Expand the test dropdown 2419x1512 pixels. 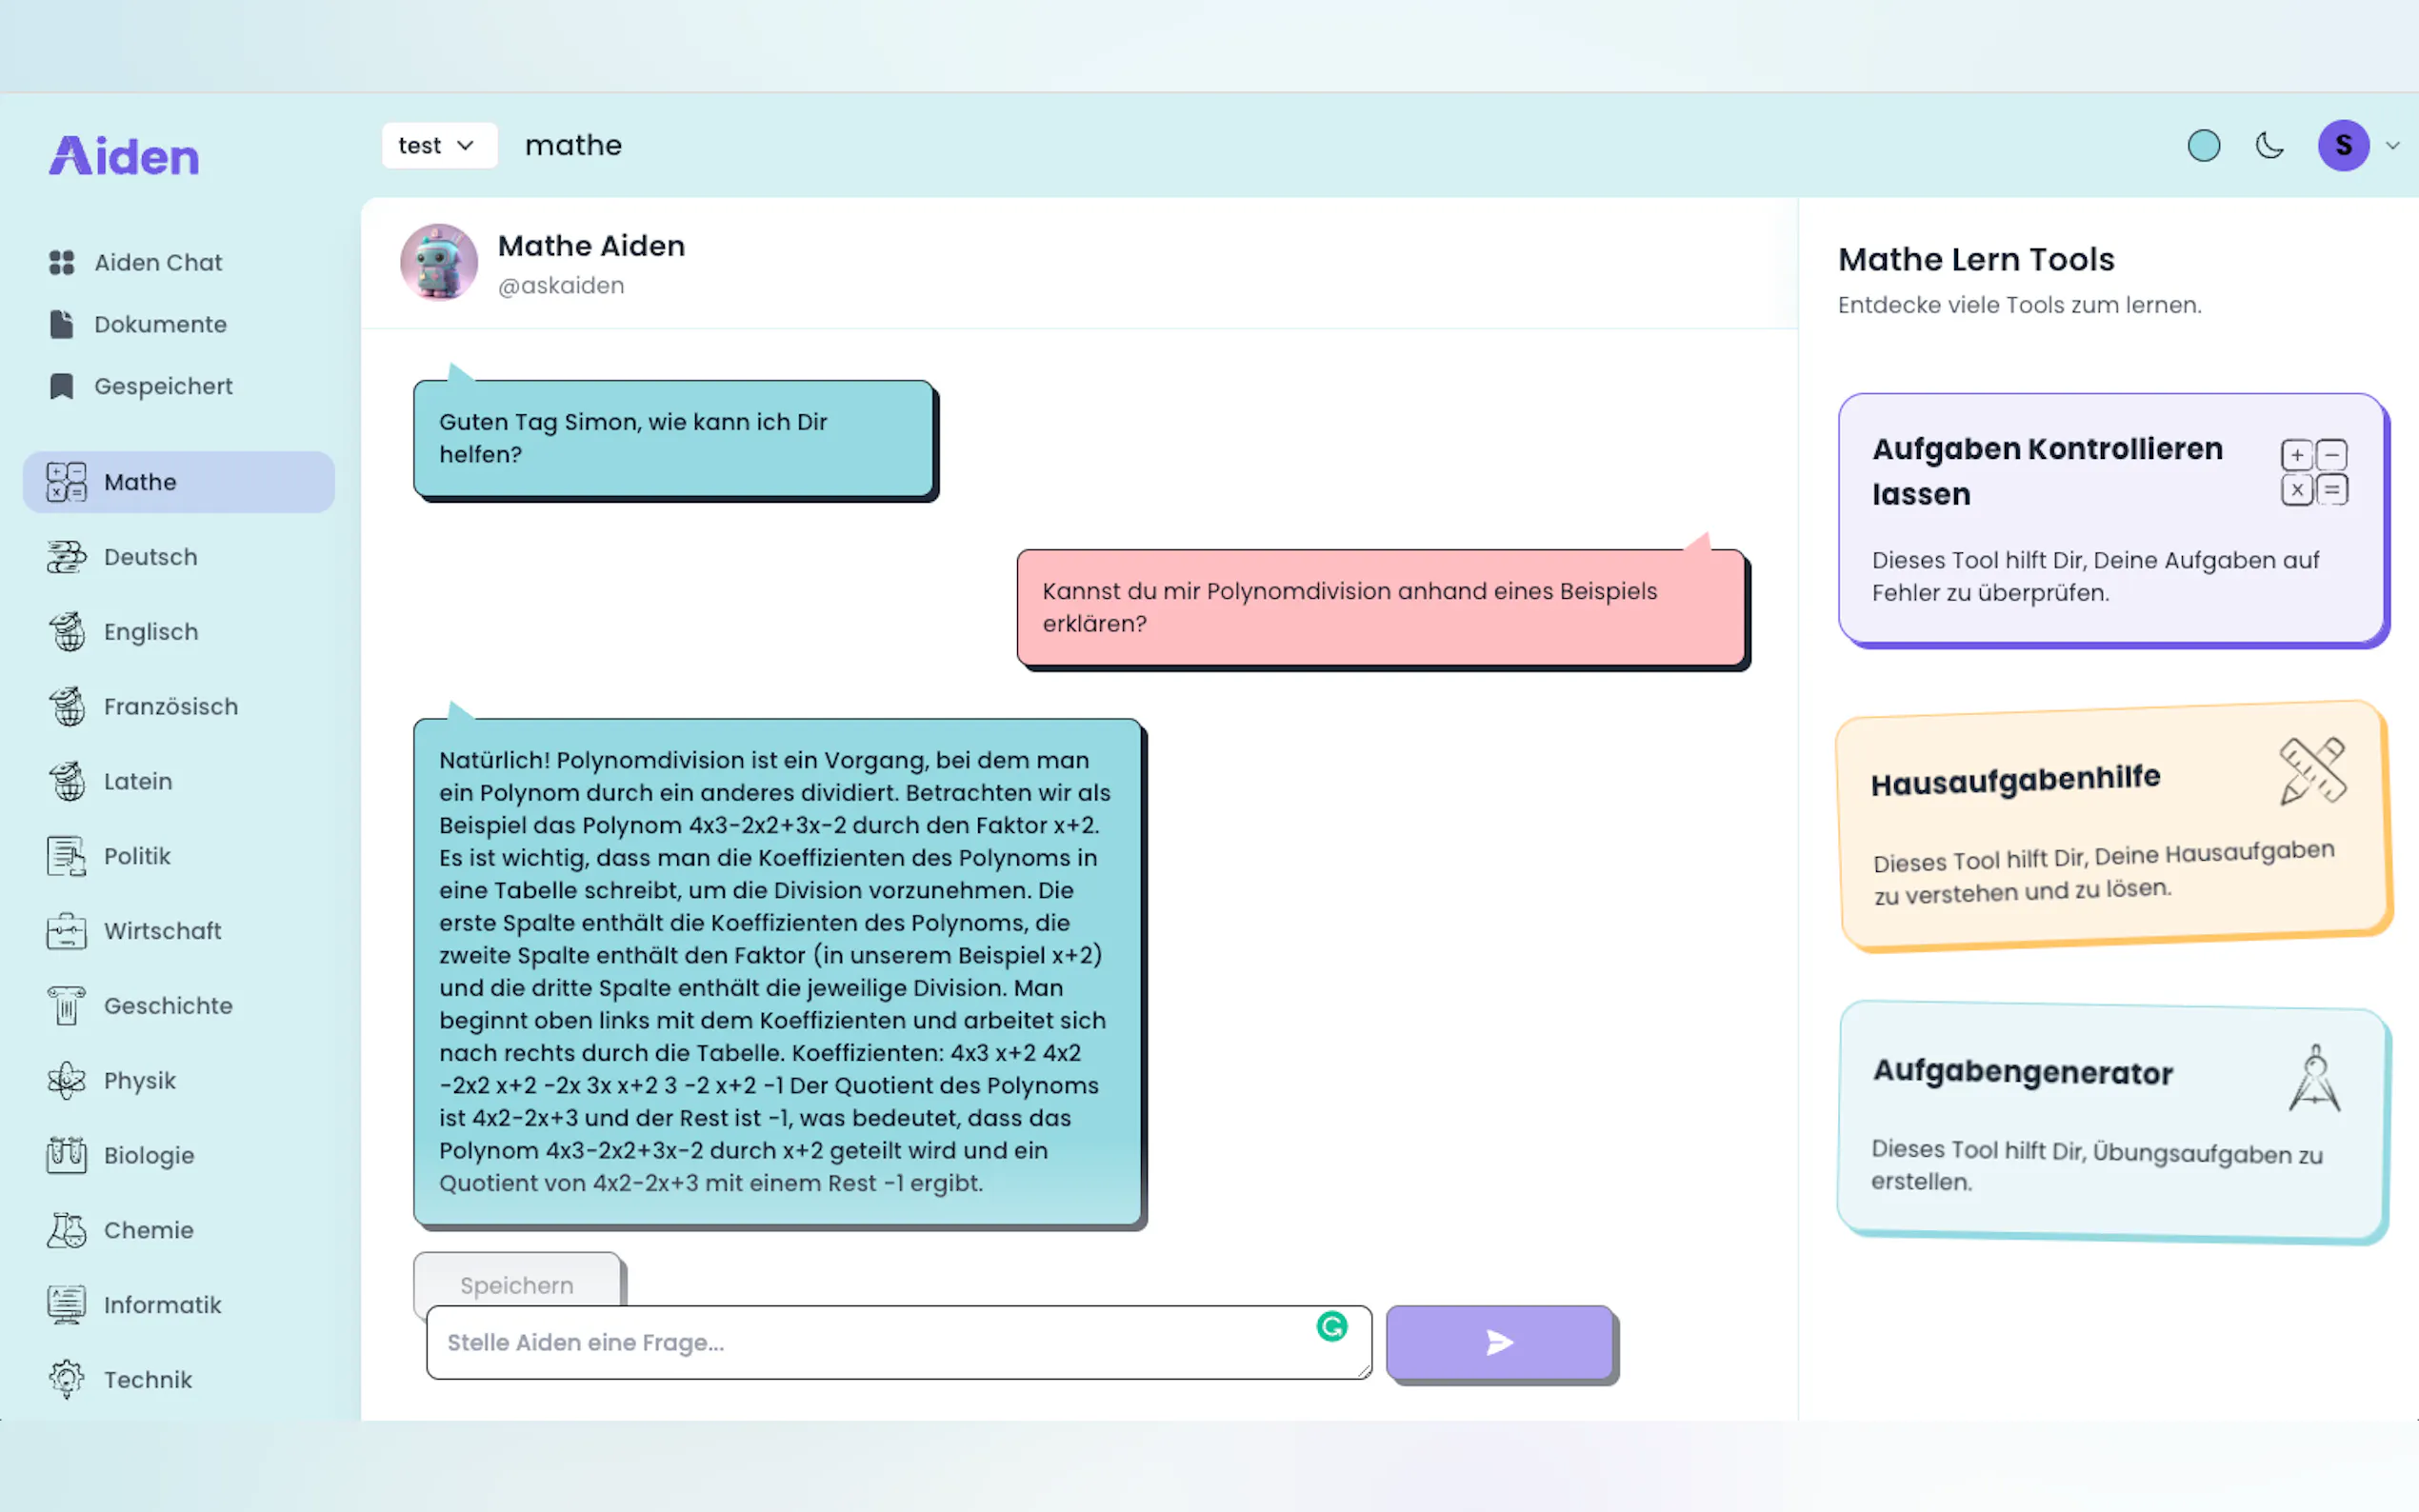tap(438, 146)
